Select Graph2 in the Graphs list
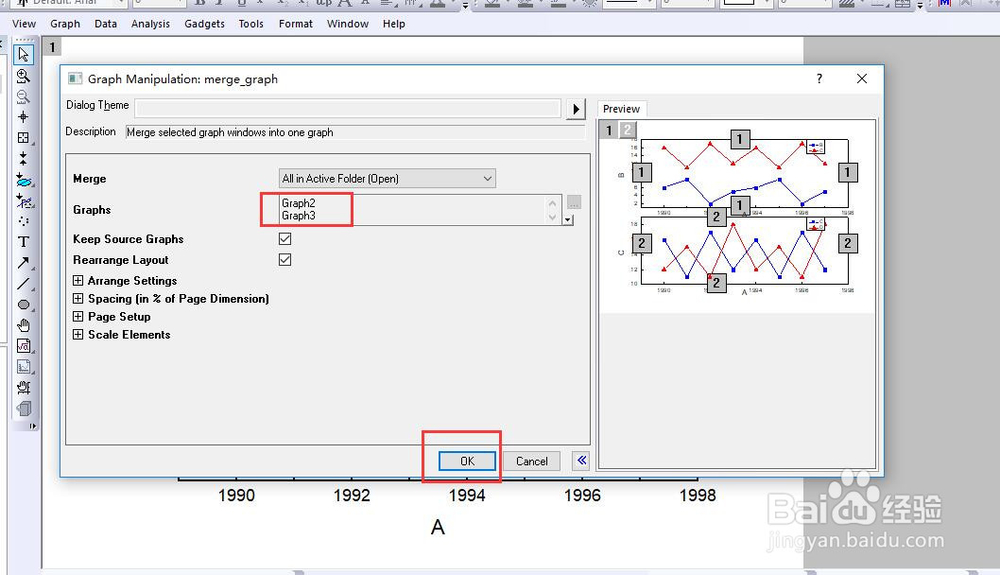 (x=298, y=203)
